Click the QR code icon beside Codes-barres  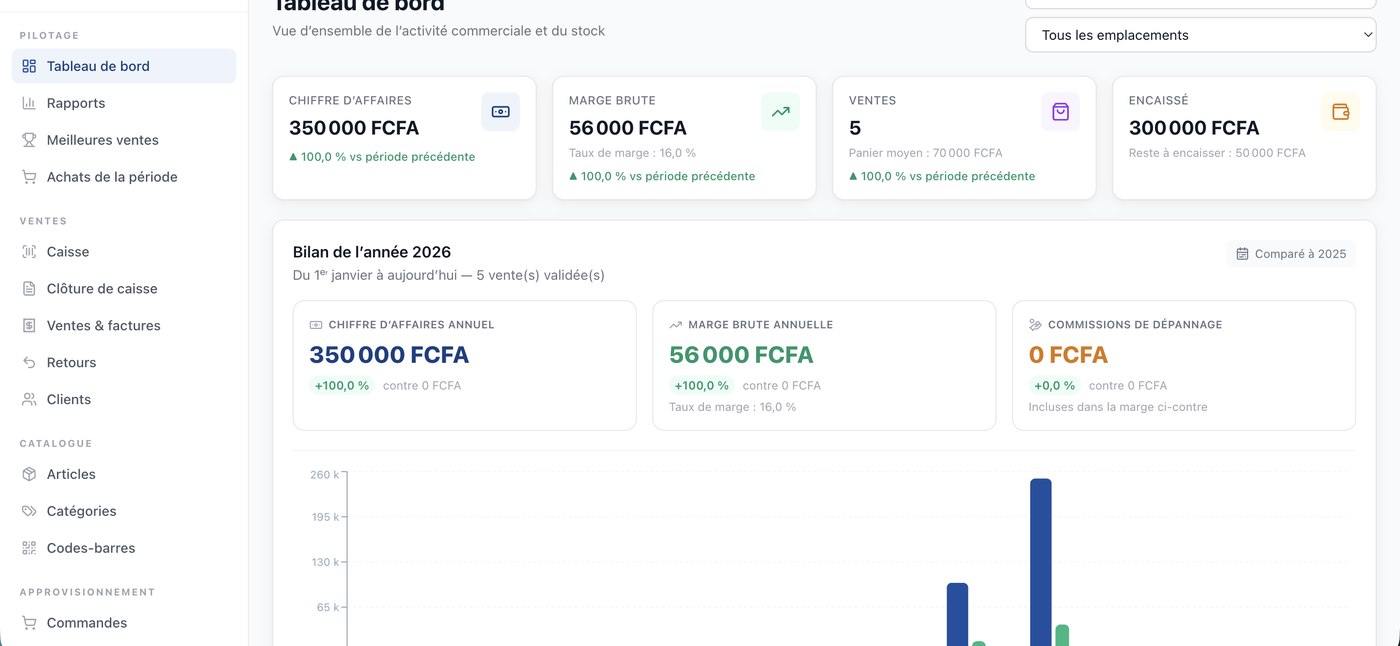[29, 548]
